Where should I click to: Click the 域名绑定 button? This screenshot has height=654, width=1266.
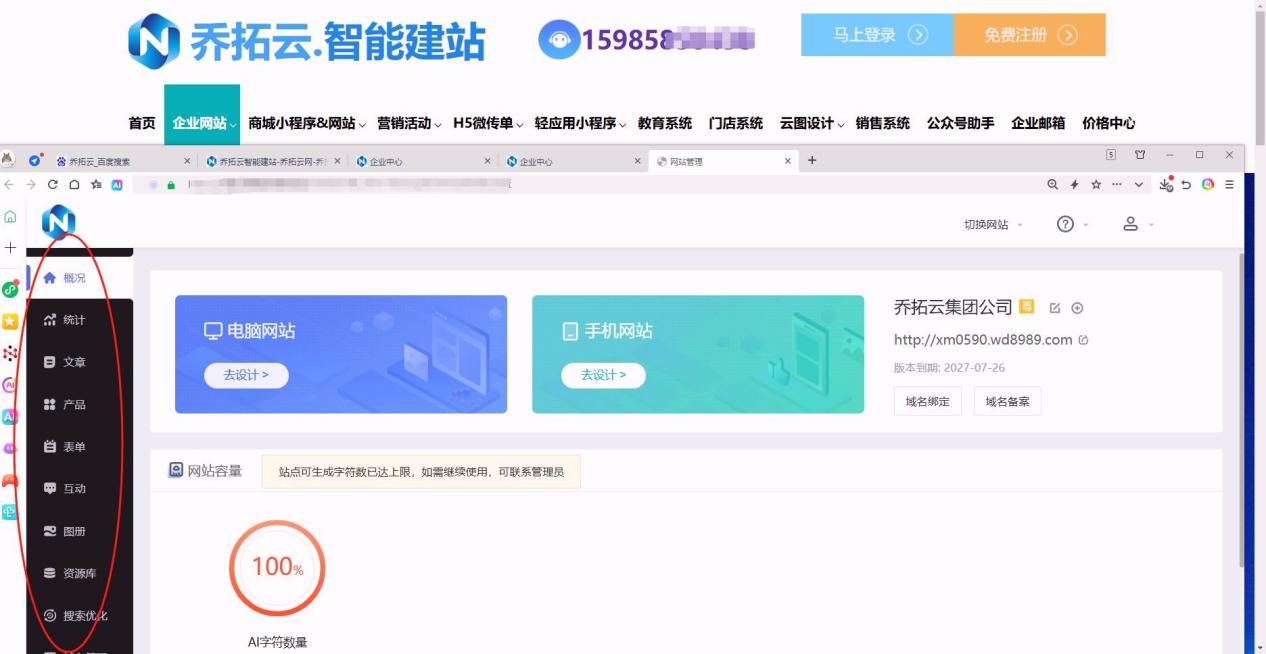click(928, 402)
